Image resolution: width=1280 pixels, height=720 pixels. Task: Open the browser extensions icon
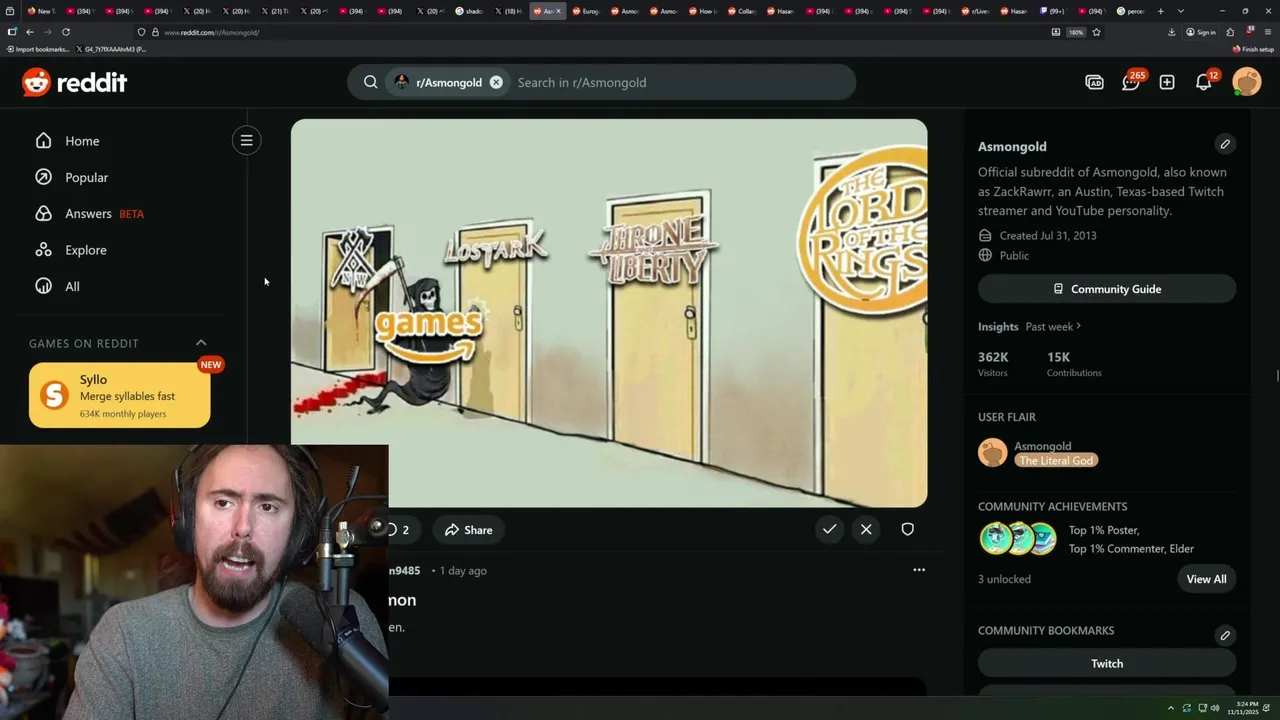click(x=1230, y=32)
